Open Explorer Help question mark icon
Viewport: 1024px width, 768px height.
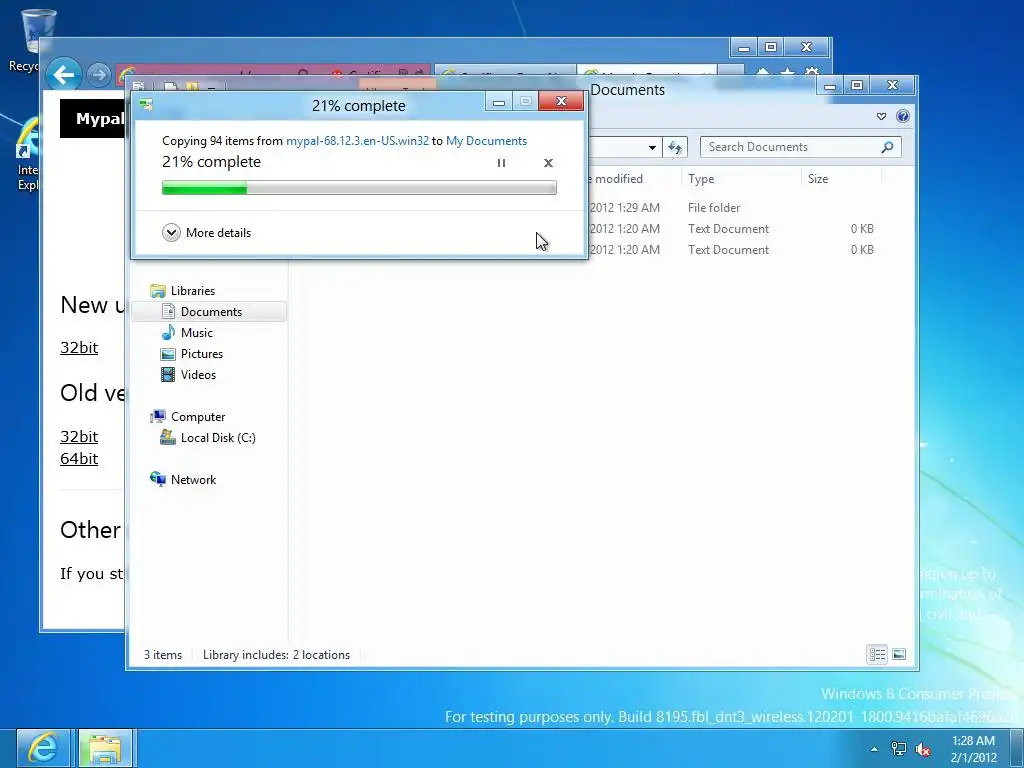point(903,116)
